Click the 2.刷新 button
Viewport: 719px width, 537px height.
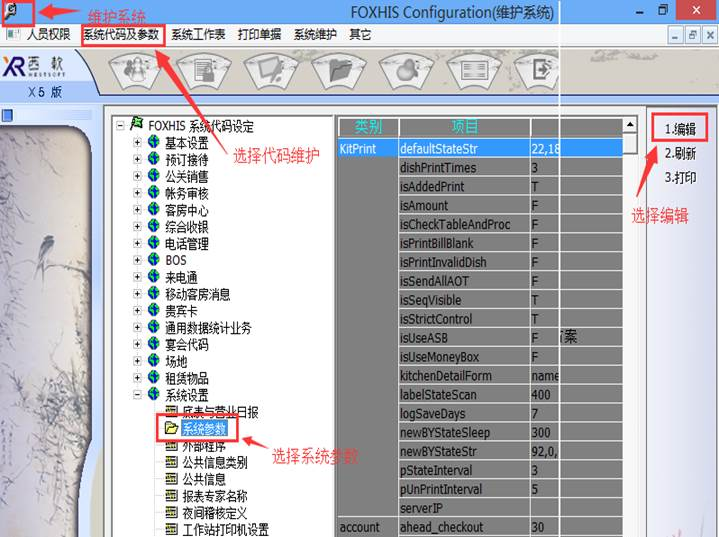[x=680, y=153]
